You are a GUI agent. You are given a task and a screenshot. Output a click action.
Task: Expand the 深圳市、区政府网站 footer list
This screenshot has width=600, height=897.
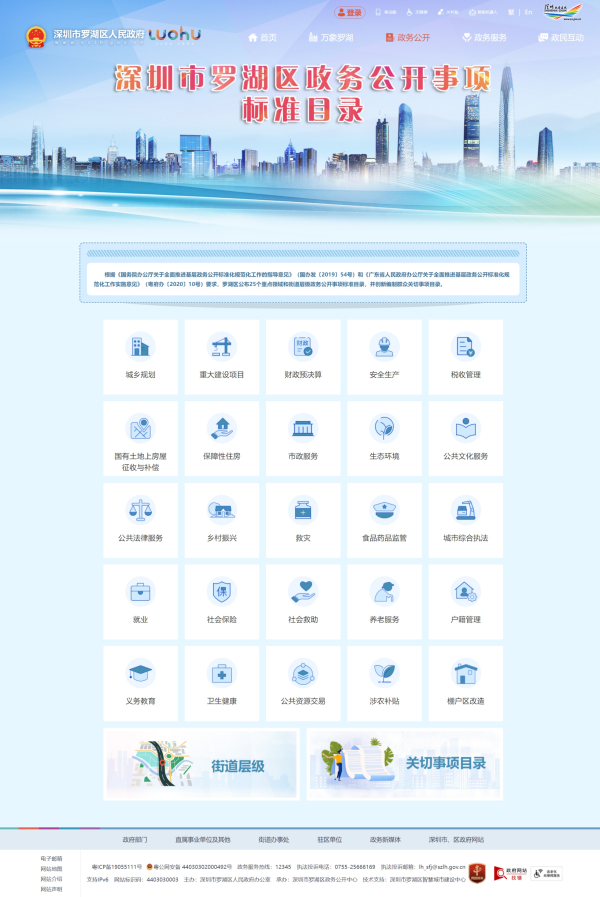tap(456, 839)
